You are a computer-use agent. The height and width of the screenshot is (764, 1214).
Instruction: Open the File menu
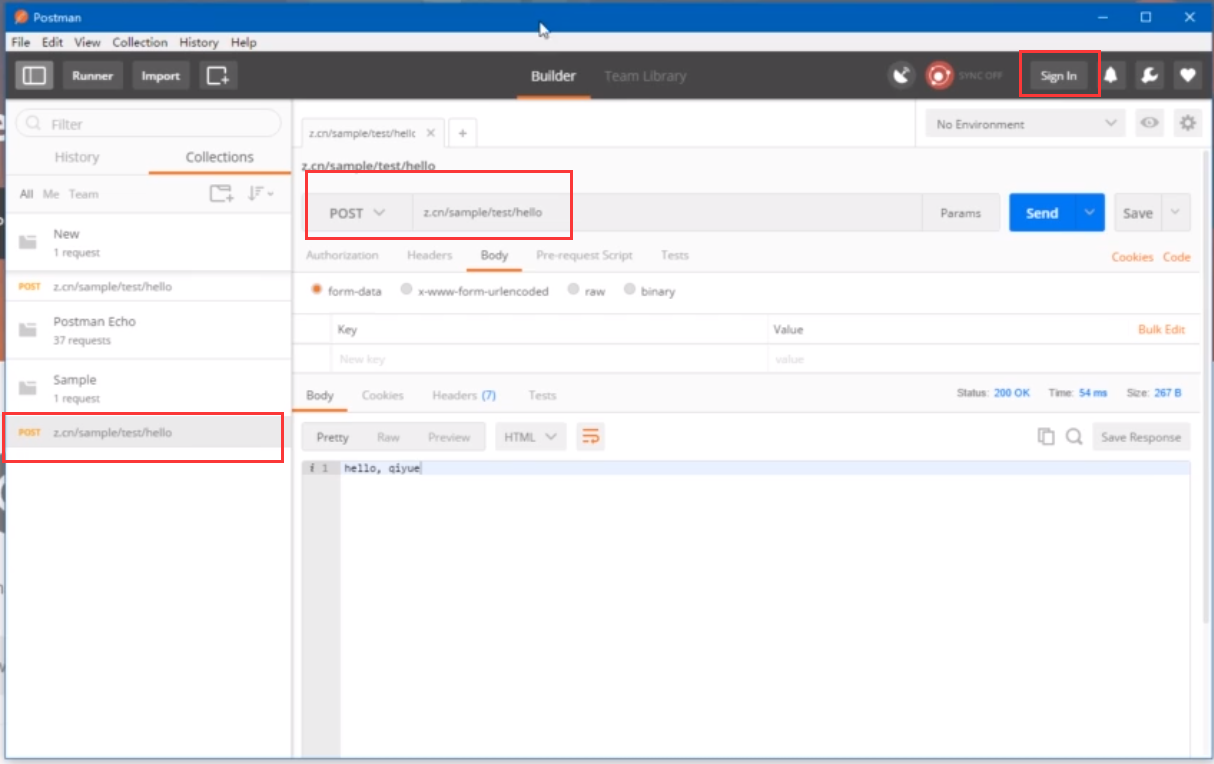[21, 42]
